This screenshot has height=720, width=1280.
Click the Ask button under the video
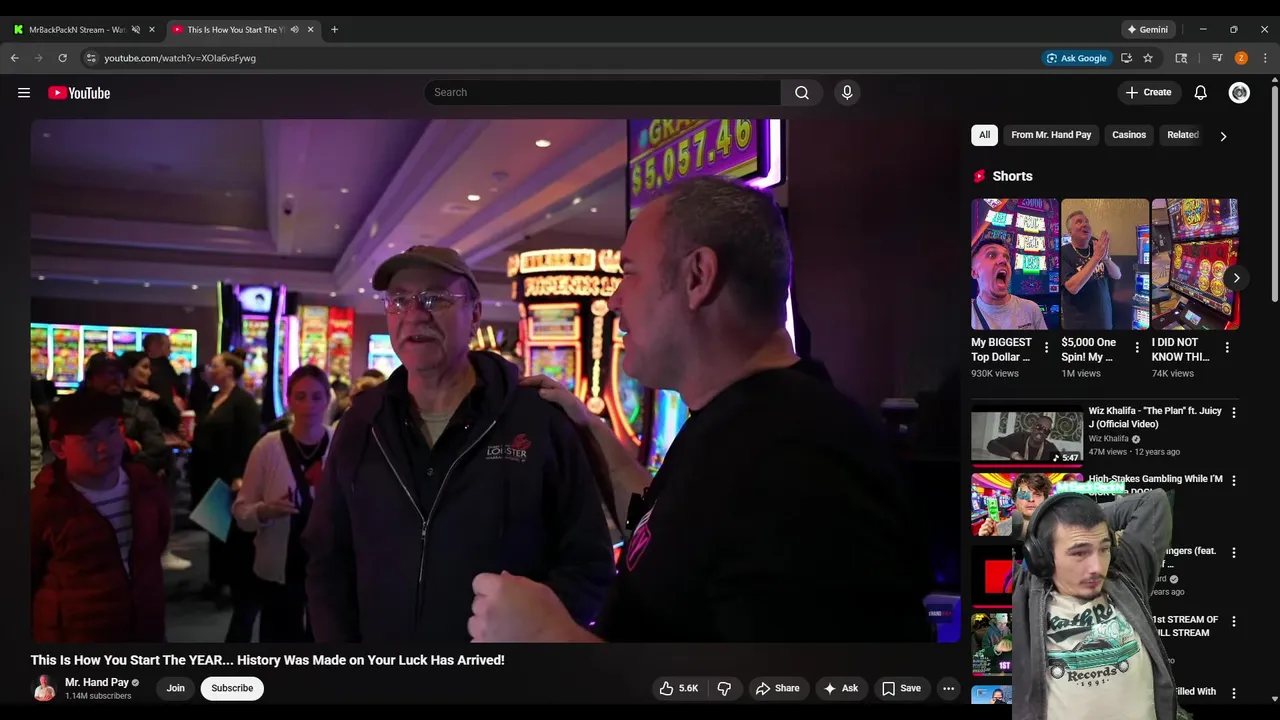840,688
